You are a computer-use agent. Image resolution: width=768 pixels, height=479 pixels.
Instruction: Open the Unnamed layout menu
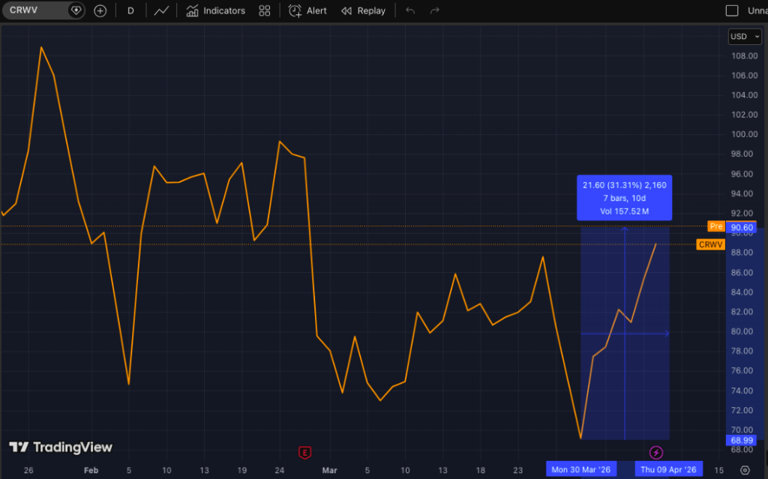tap(757, 11)
